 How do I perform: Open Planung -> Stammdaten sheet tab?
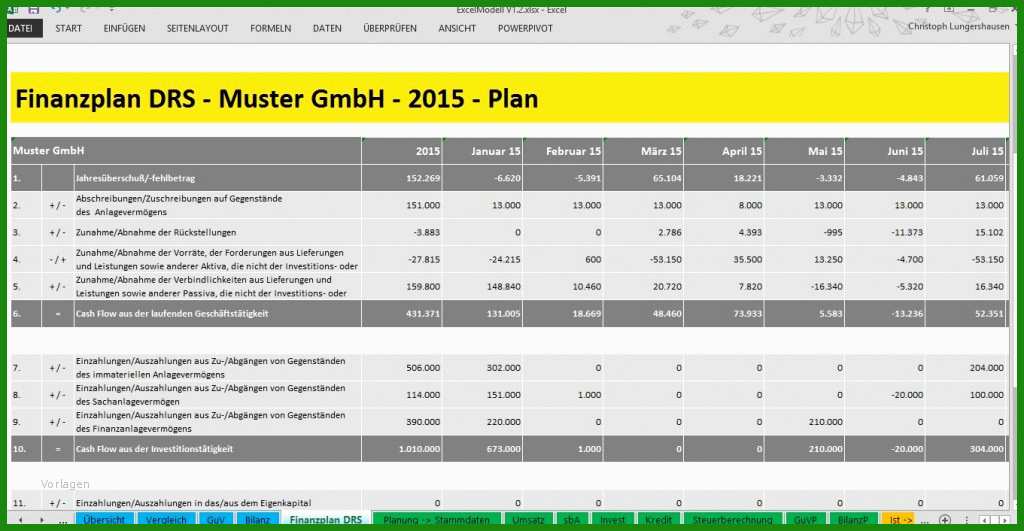[x=436, y=520]
